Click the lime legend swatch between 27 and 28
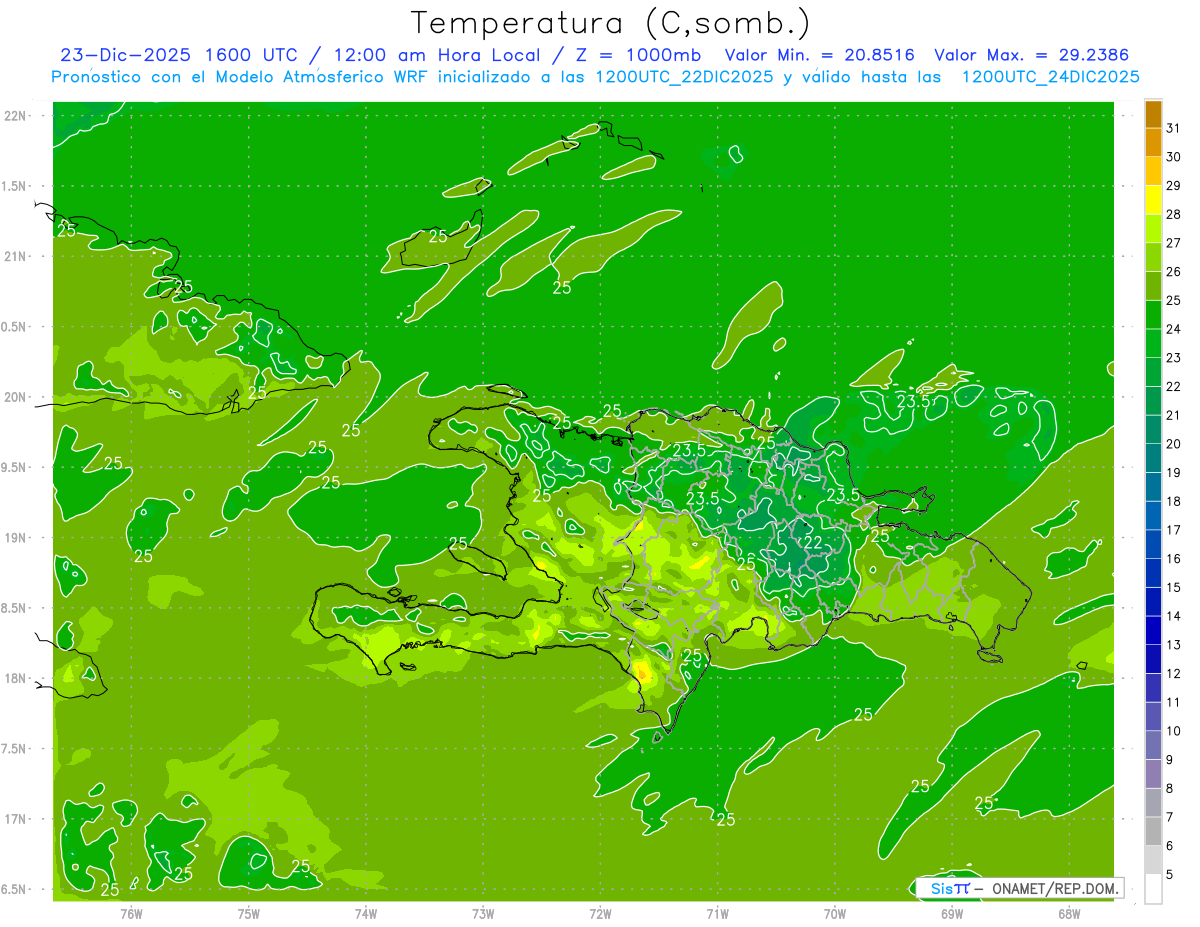The height and width of the screenshot is (927, 1200). (1153, 228)
